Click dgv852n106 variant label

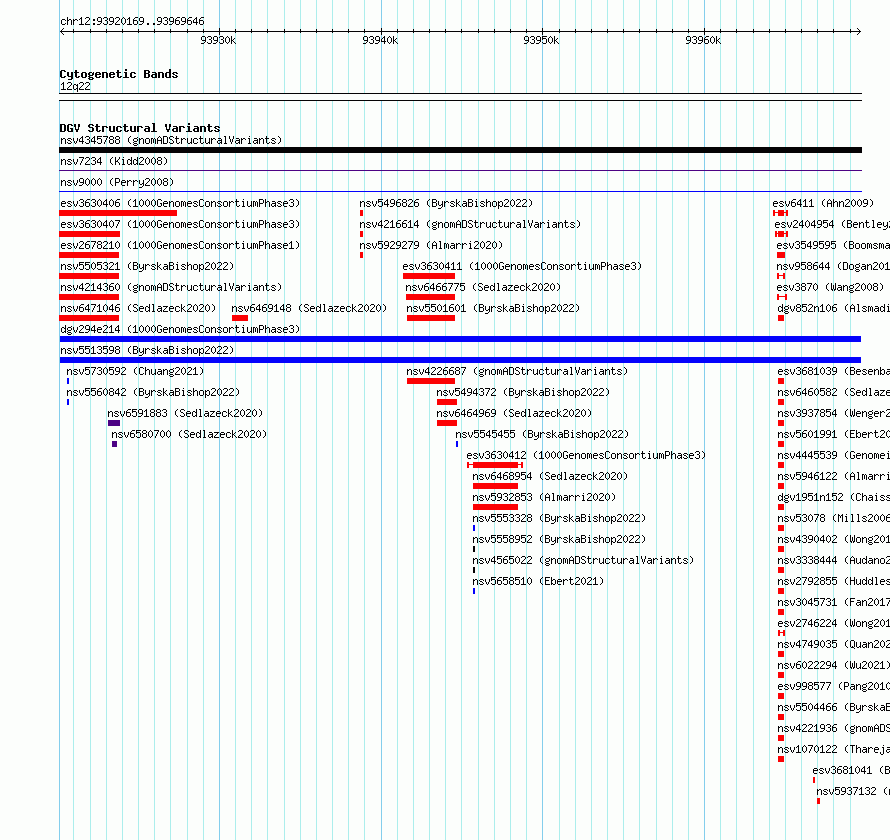834,308
